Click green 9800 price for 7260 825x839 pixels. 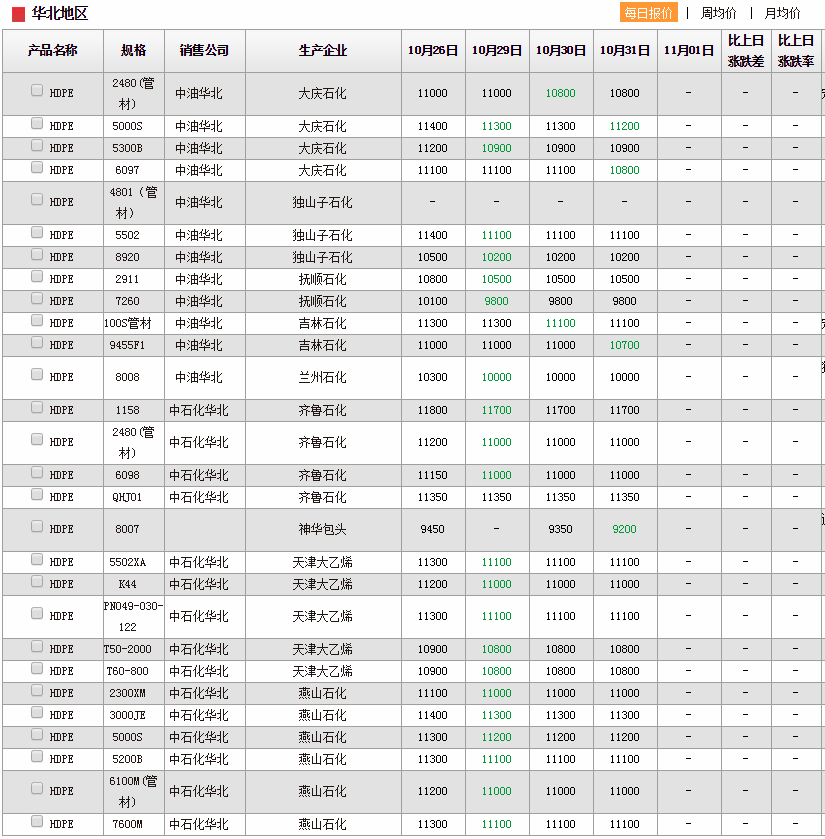[496, 301]
